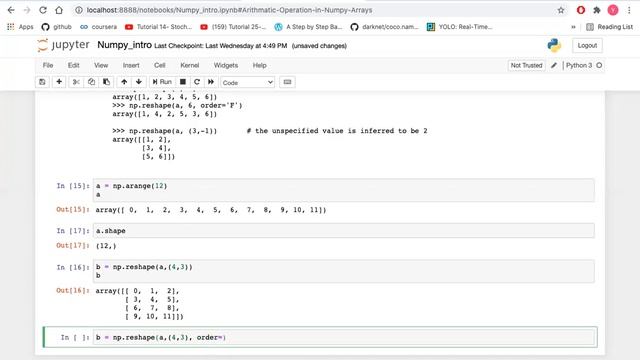Viewport: 640px width, 360px height.
Task: Click the browser back arrow
Action: 11,10
